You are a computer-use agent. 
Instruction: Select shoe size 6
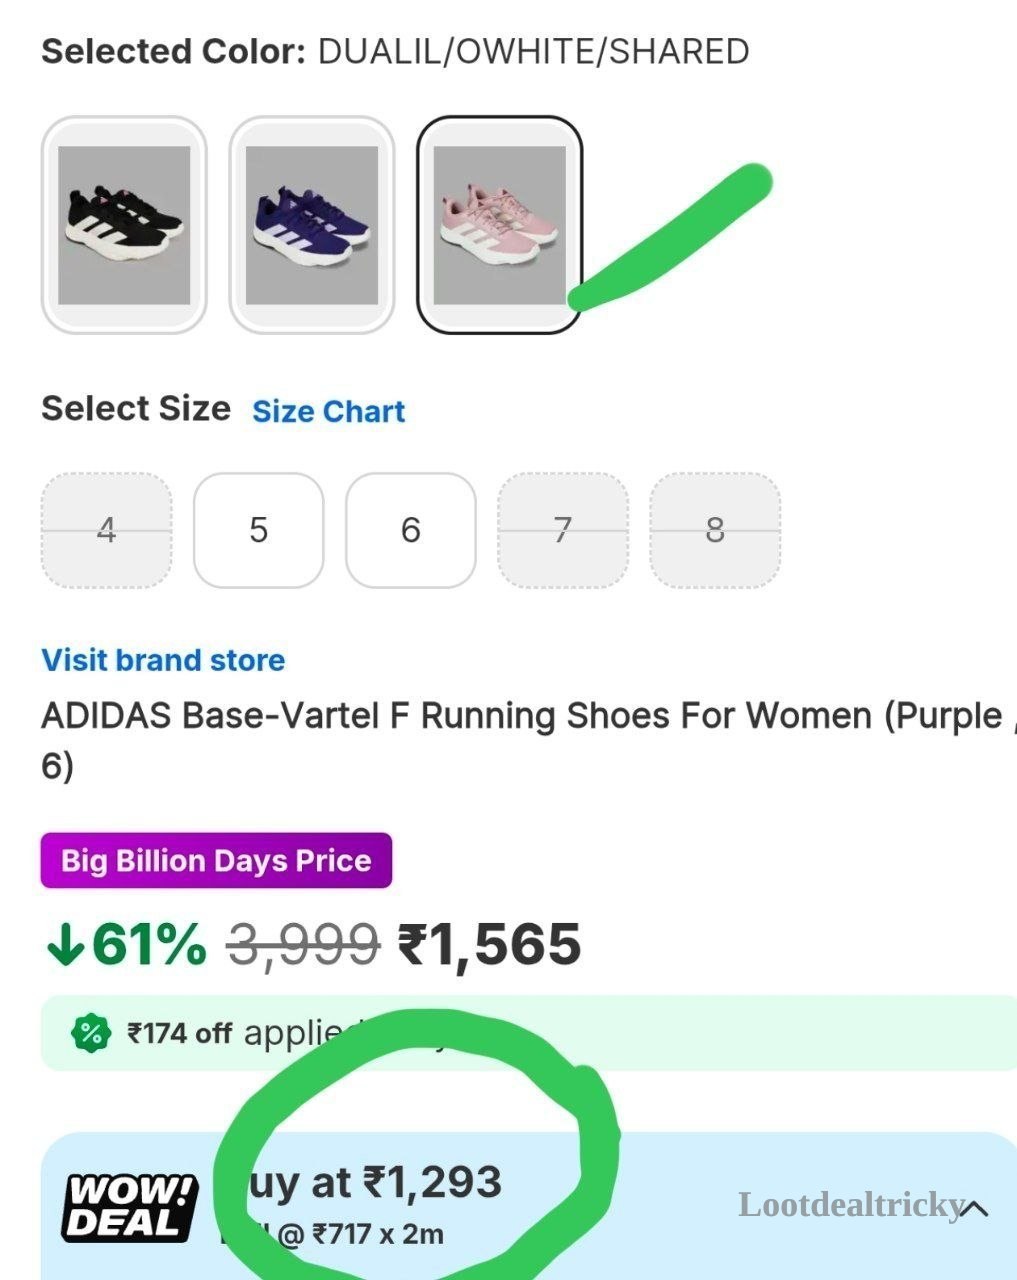[x=411, y=530]
